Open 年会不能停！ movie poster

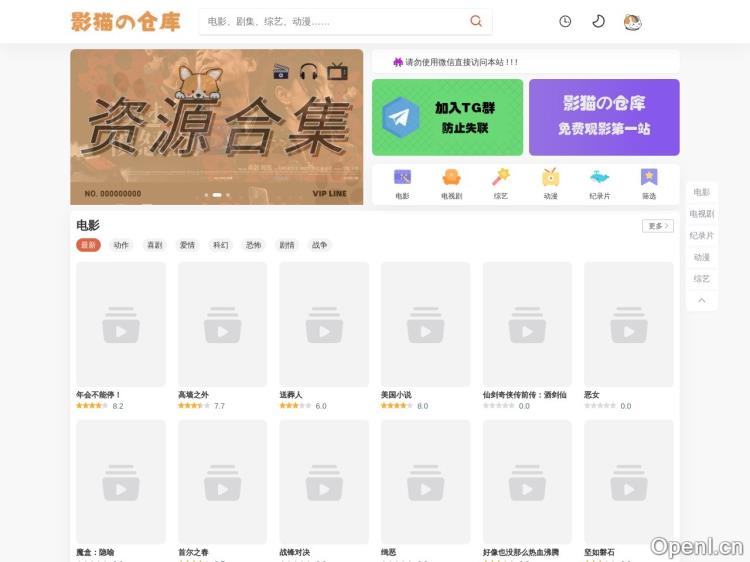point(121,324)
